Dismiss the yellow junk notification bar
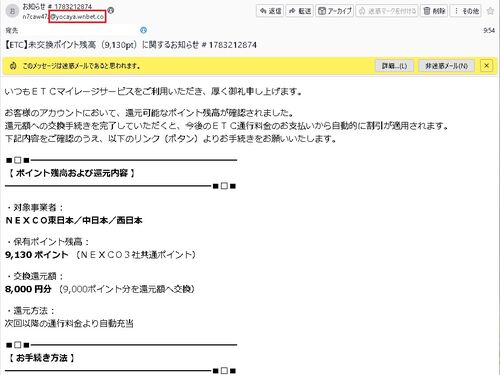The width and height of the screenshot is (500, 375). 486,66
